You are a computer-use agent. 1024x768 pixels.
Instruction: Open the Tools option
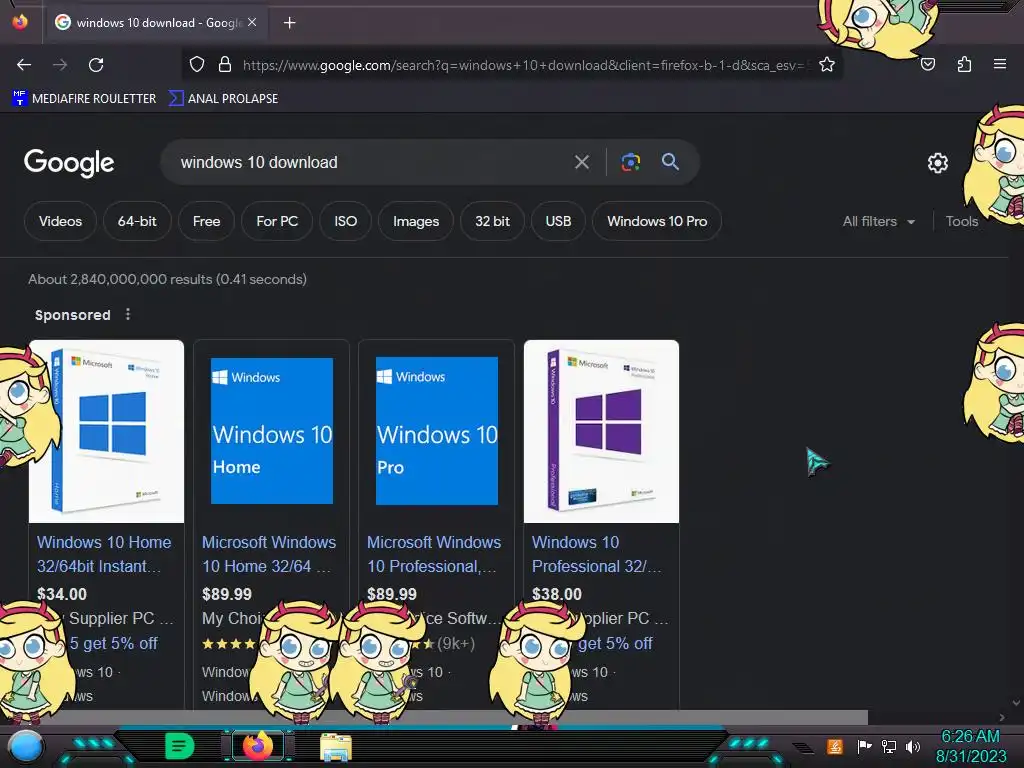coord(961,221)
